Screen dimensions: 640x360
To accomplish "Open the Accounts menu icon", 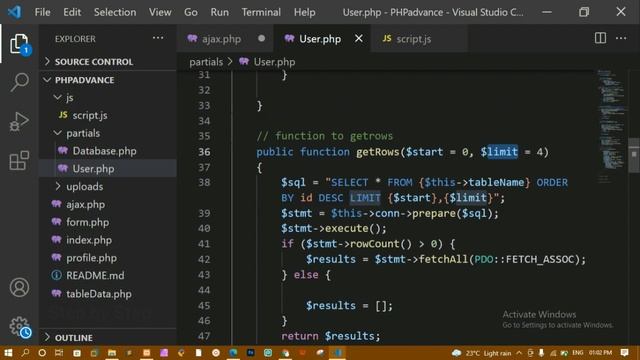I will coord(19,287).
